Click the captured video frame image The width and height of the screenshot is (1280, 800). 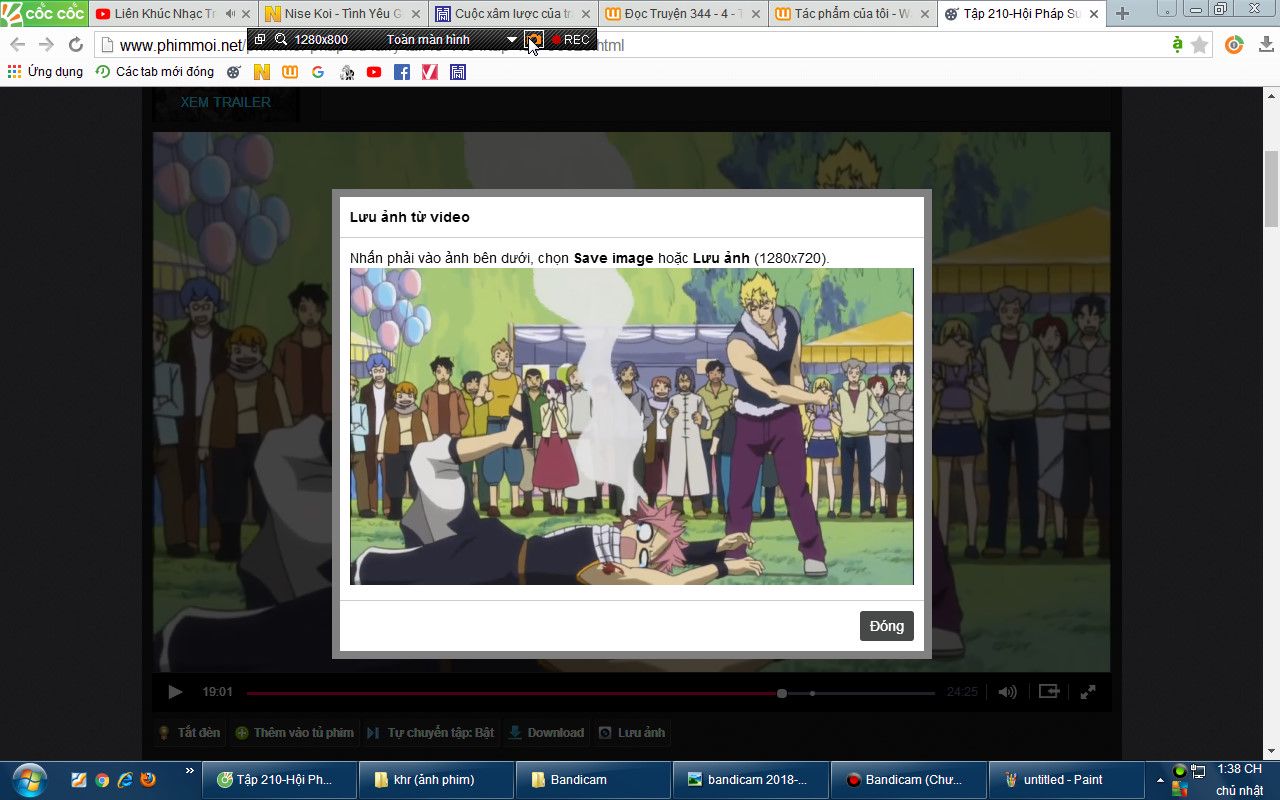tap(631, 426)
